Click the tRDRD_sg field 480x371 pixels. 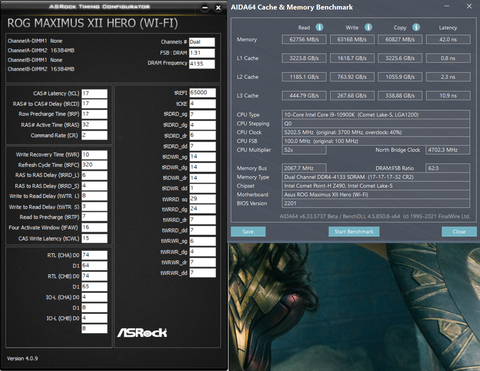click(202, 115)
